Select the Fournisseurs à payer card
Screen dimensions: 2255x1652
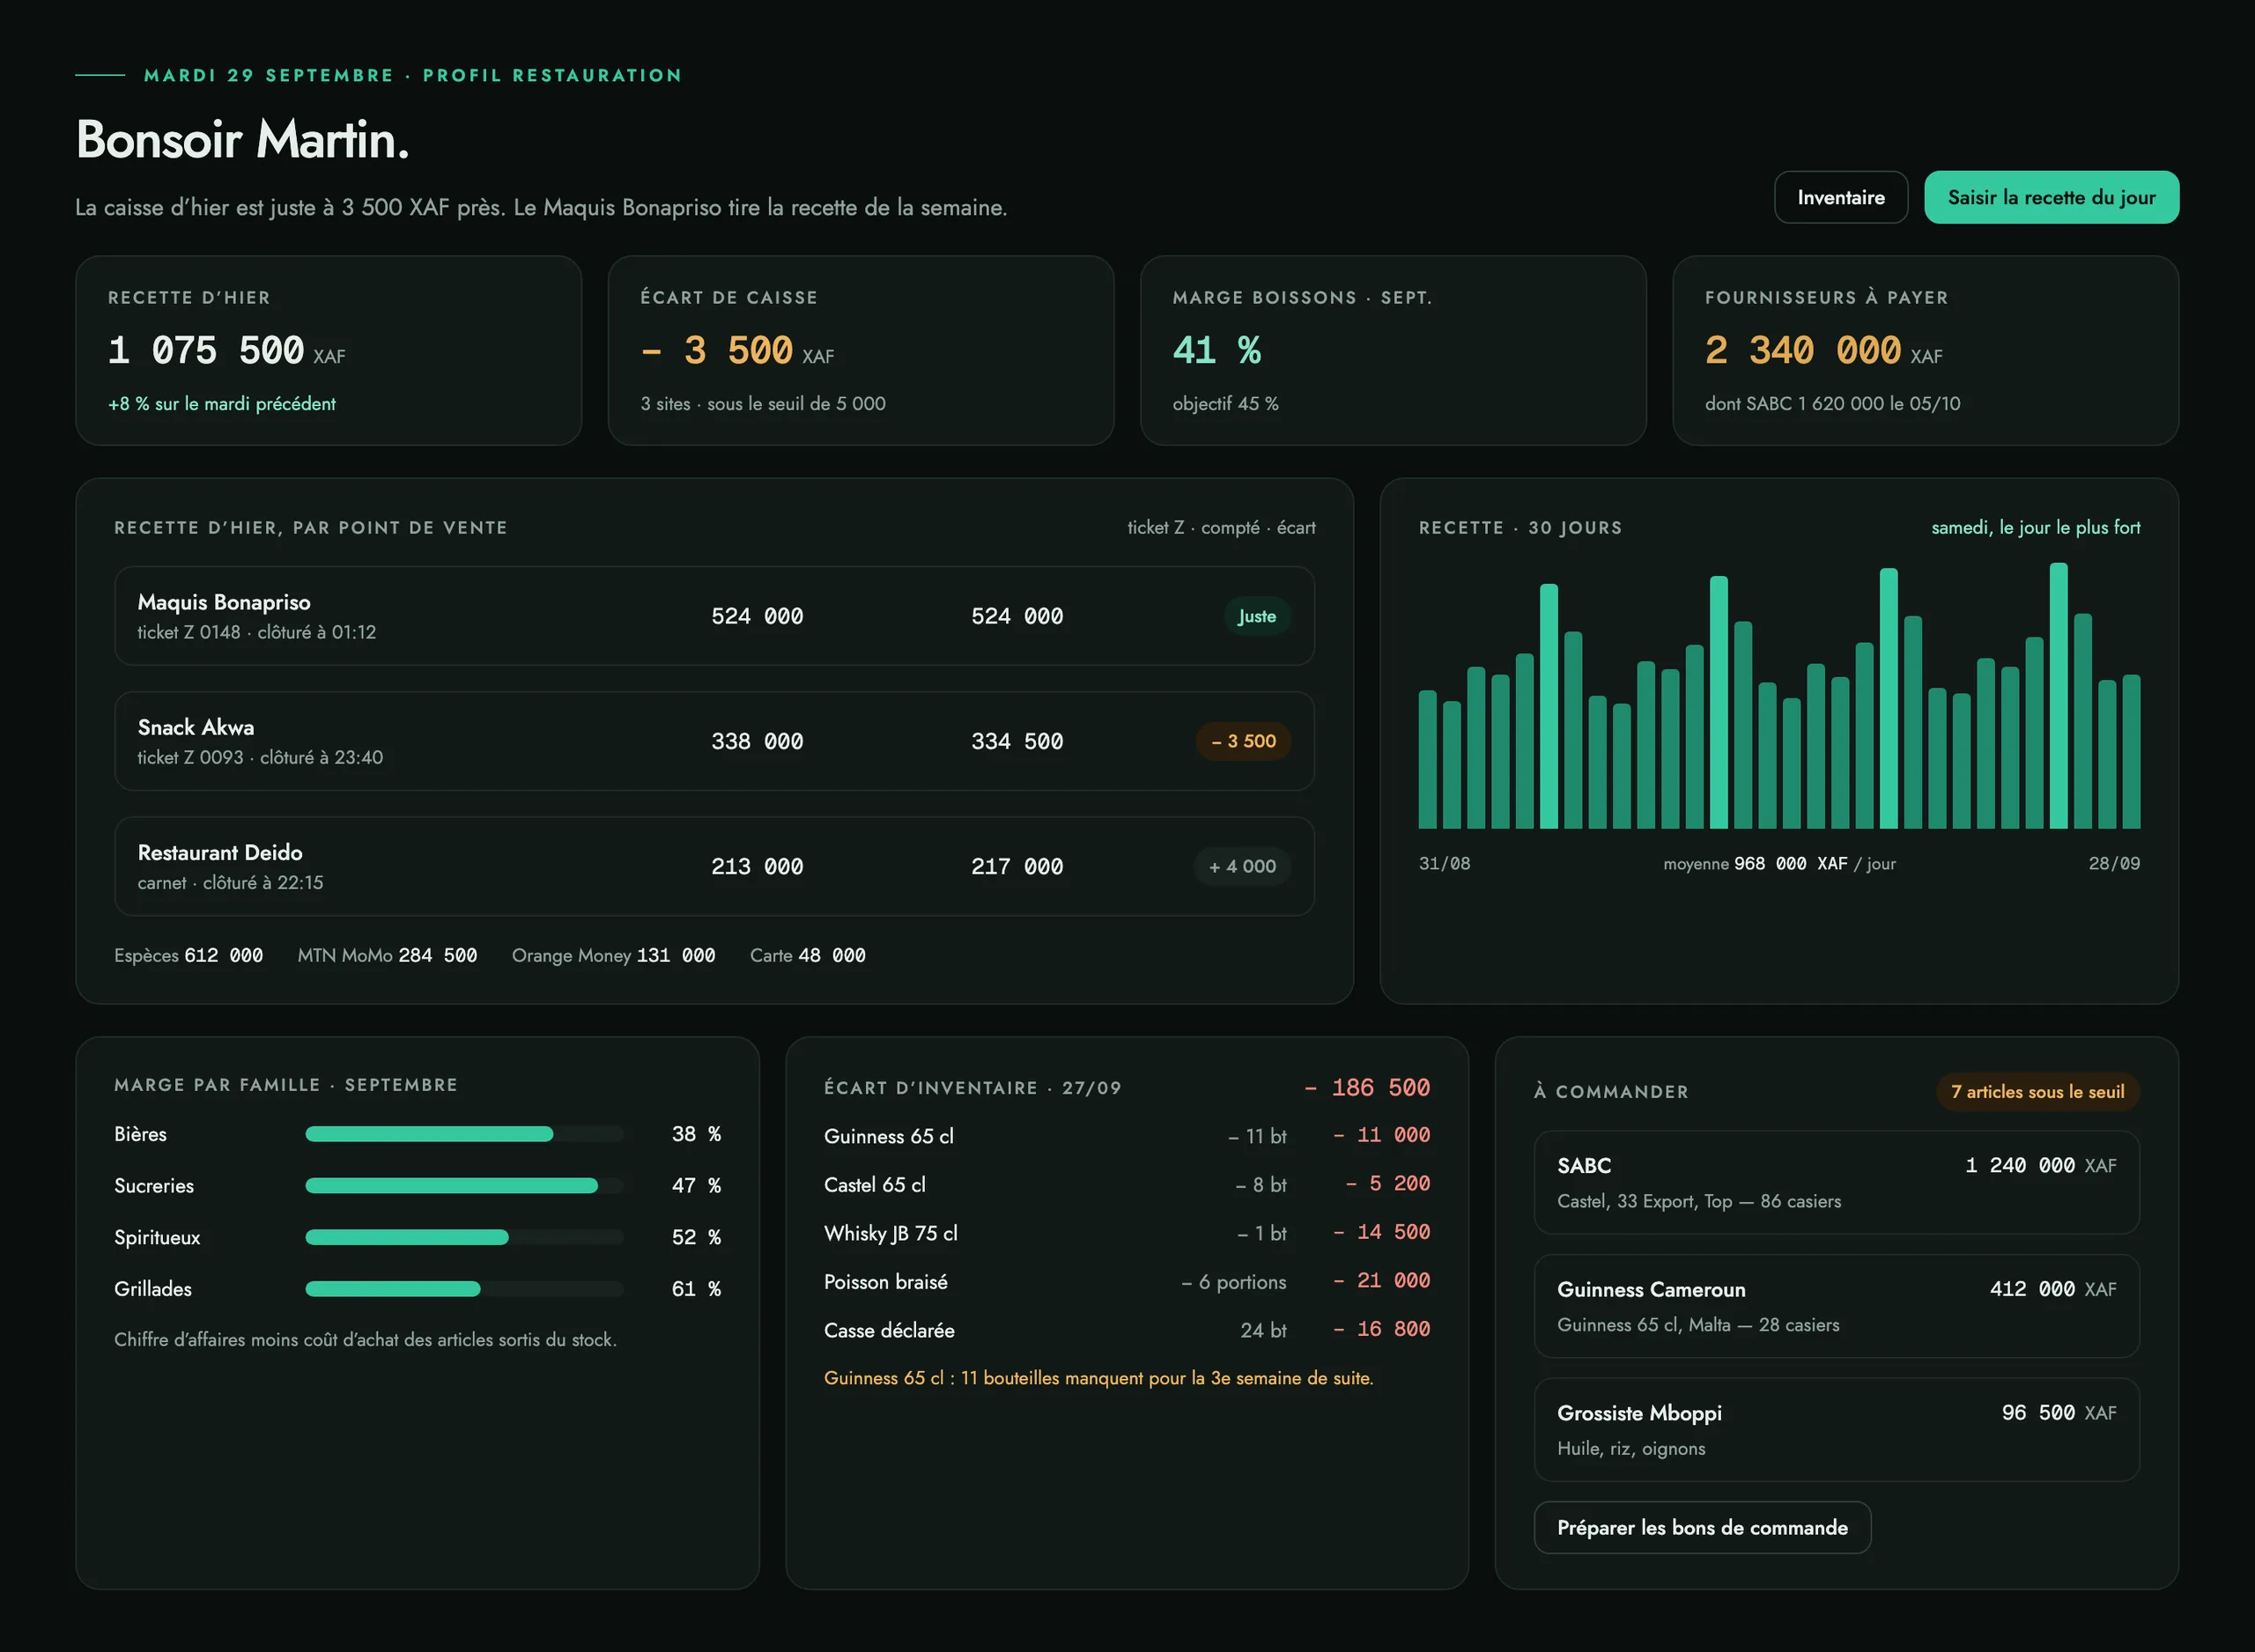pos(1925,351)
